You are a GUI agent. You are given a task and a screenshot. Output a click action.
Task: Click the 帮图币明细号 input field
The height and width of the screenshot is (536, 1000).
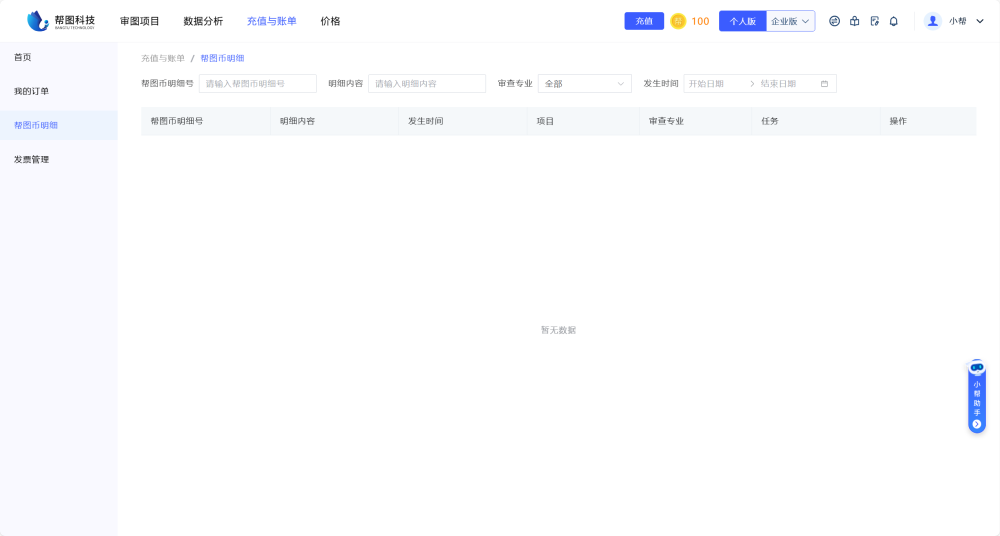[x=257, y=84]
